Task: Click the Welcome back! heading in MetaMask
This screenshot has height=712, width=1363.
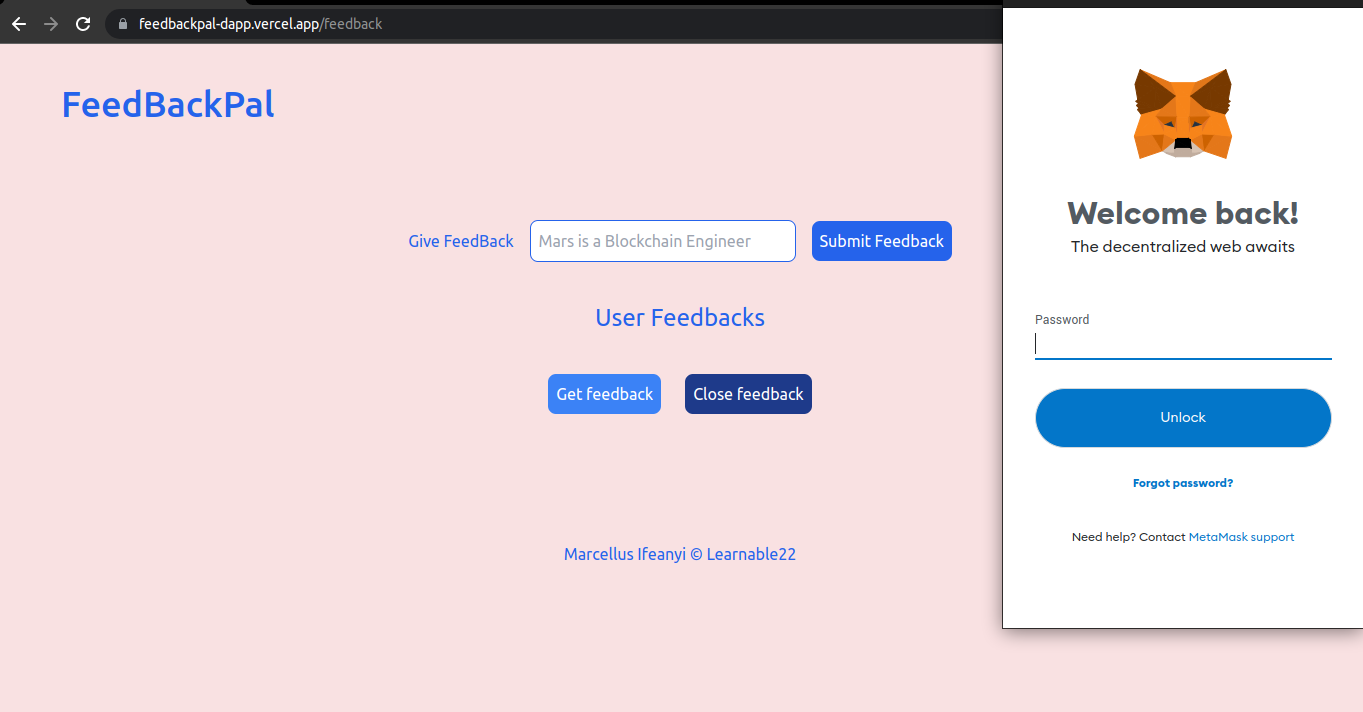Action: 1183,213
